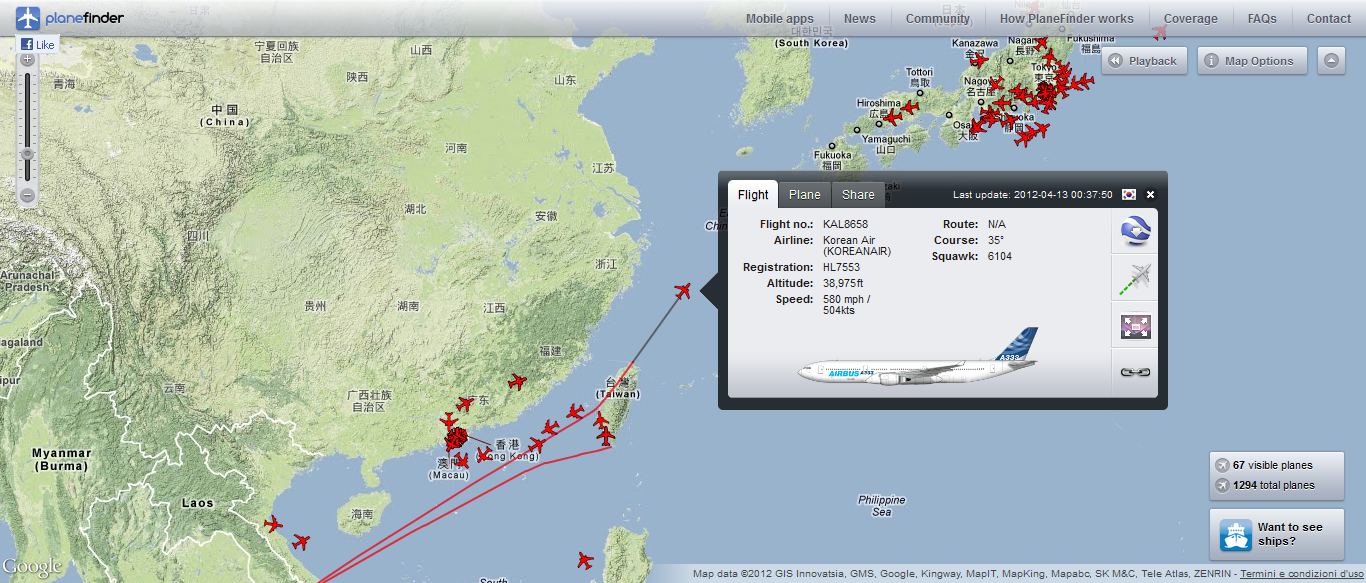Click the Want to see ships button
The width and height of the screenshot is (1366, 583).
coord(1277,535)
